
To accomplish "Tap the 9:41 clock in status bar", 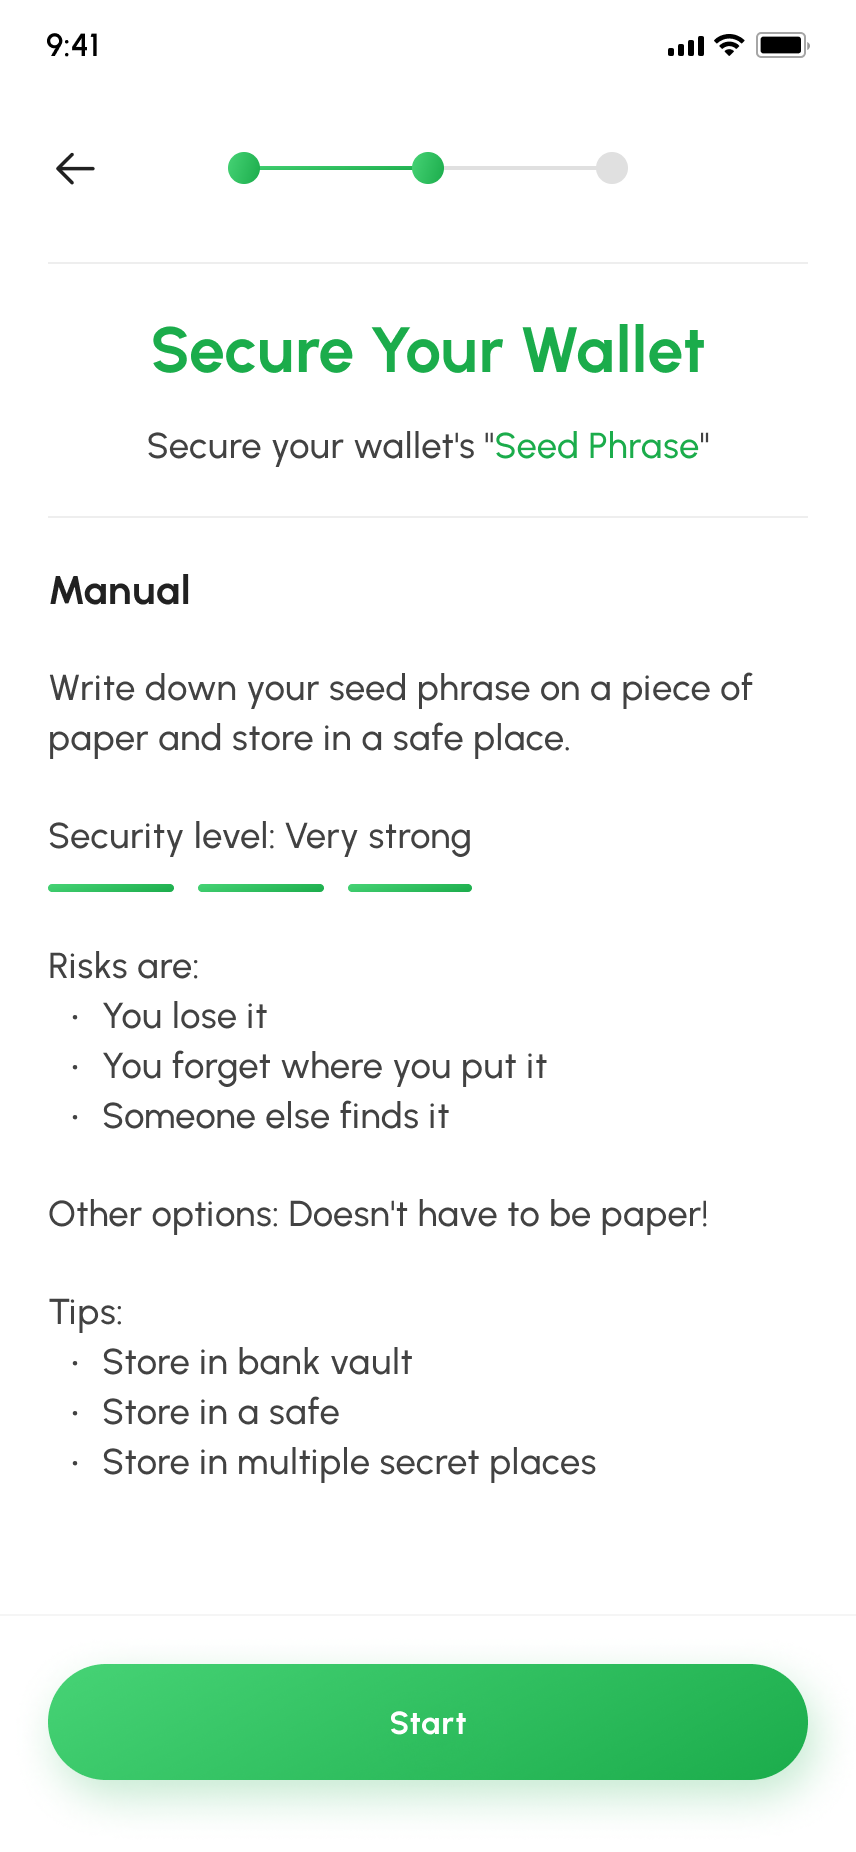I will pyautogui.click(x=73, y=45).
